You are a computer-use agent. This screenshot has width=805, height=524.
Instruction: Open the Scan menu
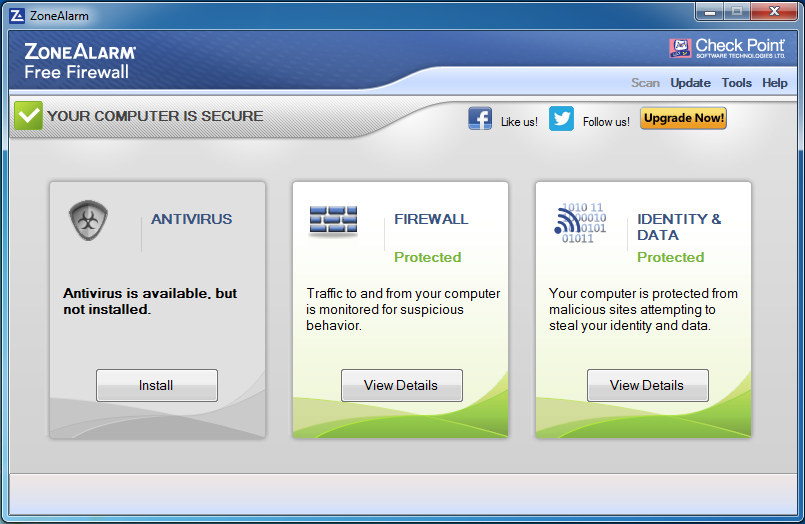coord(645,83)
